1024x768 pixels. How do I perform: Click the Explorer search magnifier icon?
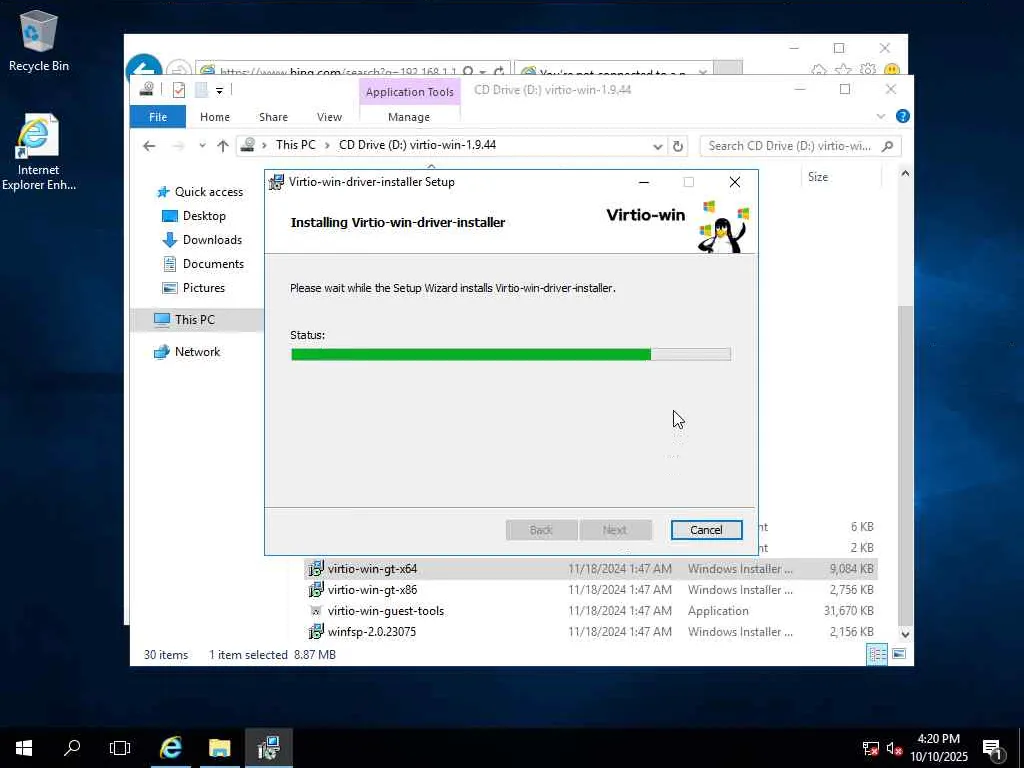coord(887,146)
